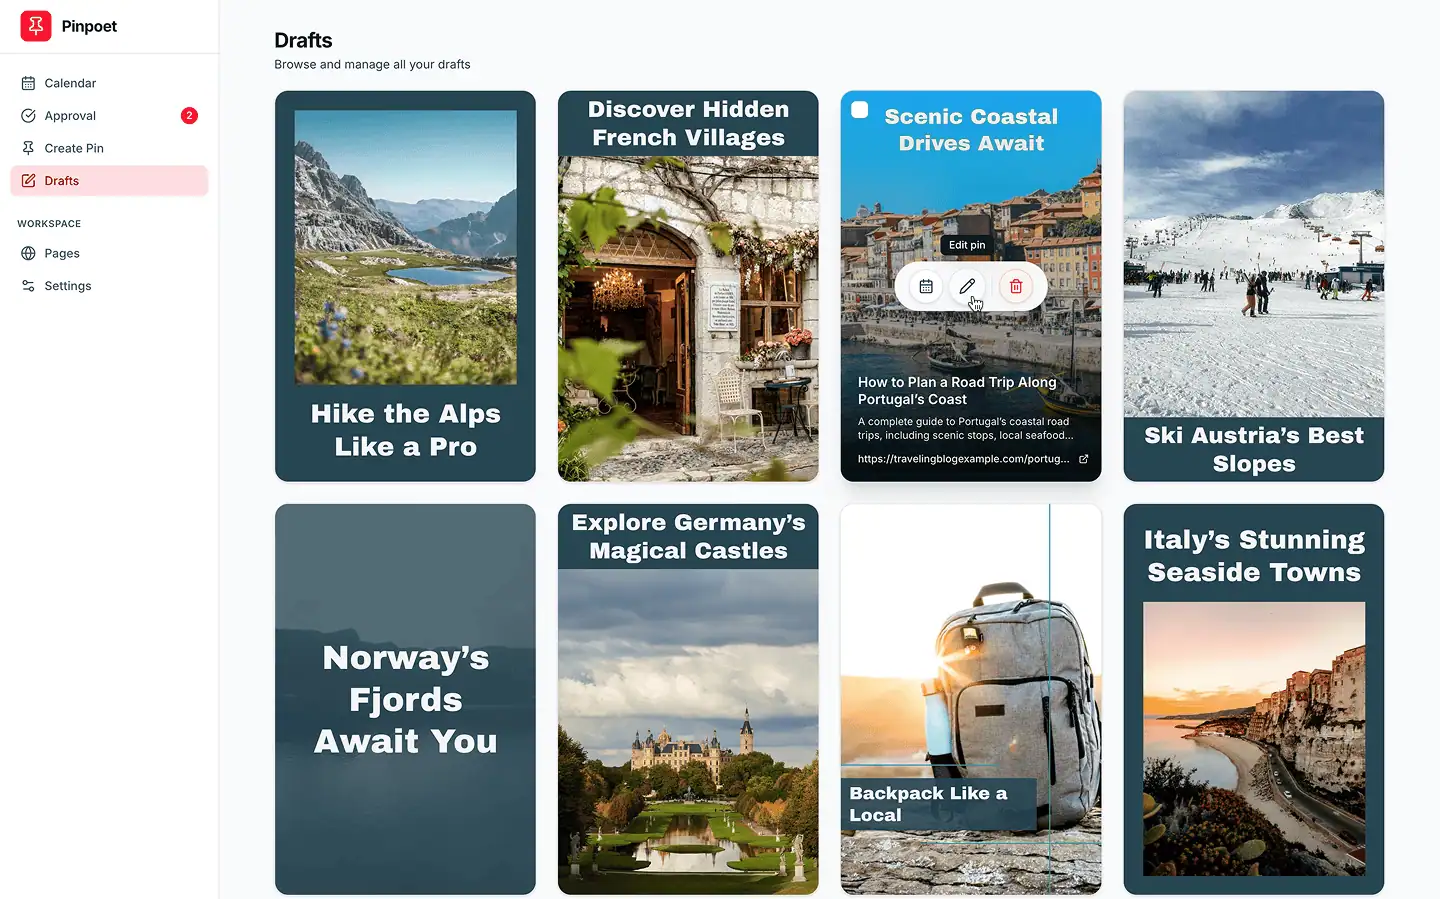Click the external link icon beside URL
Viewport: 1440px width, 899px height.
coord(1083,459)
